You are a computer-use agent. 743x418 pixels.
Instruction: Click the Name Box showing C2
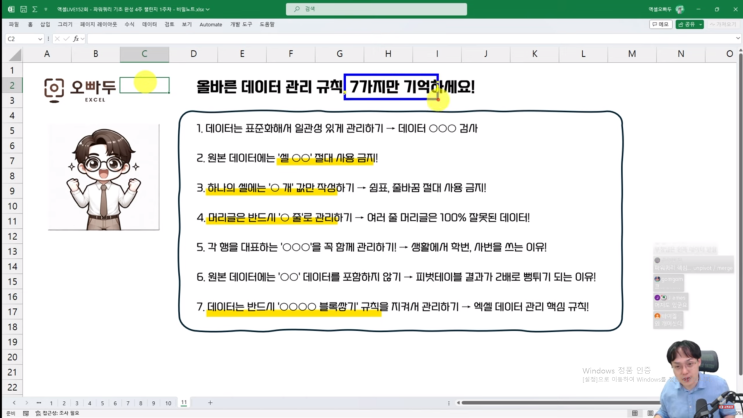click(x=21, y=39)
